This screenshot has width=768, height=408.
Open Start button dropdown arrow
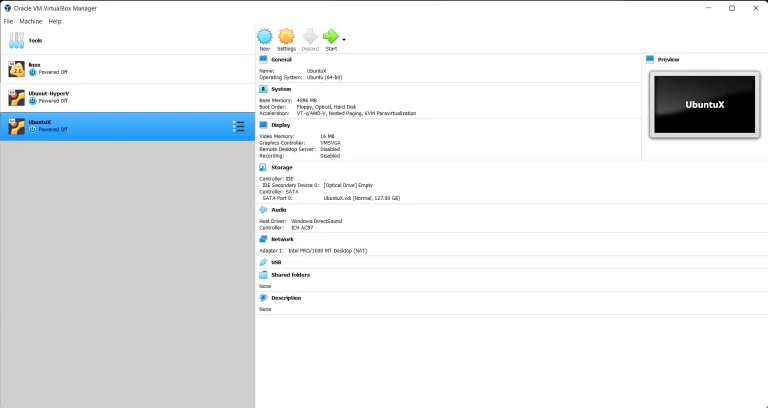click(344, 40)
